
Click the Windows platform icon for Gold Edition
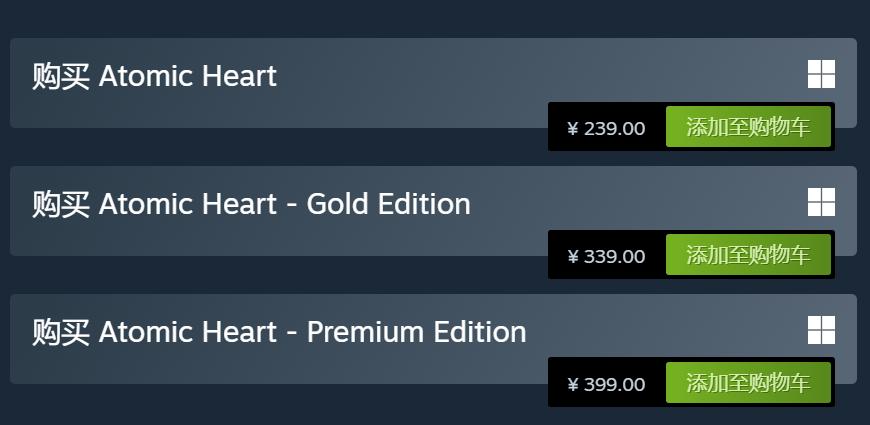pyautogui.click(x=821, y=202)
